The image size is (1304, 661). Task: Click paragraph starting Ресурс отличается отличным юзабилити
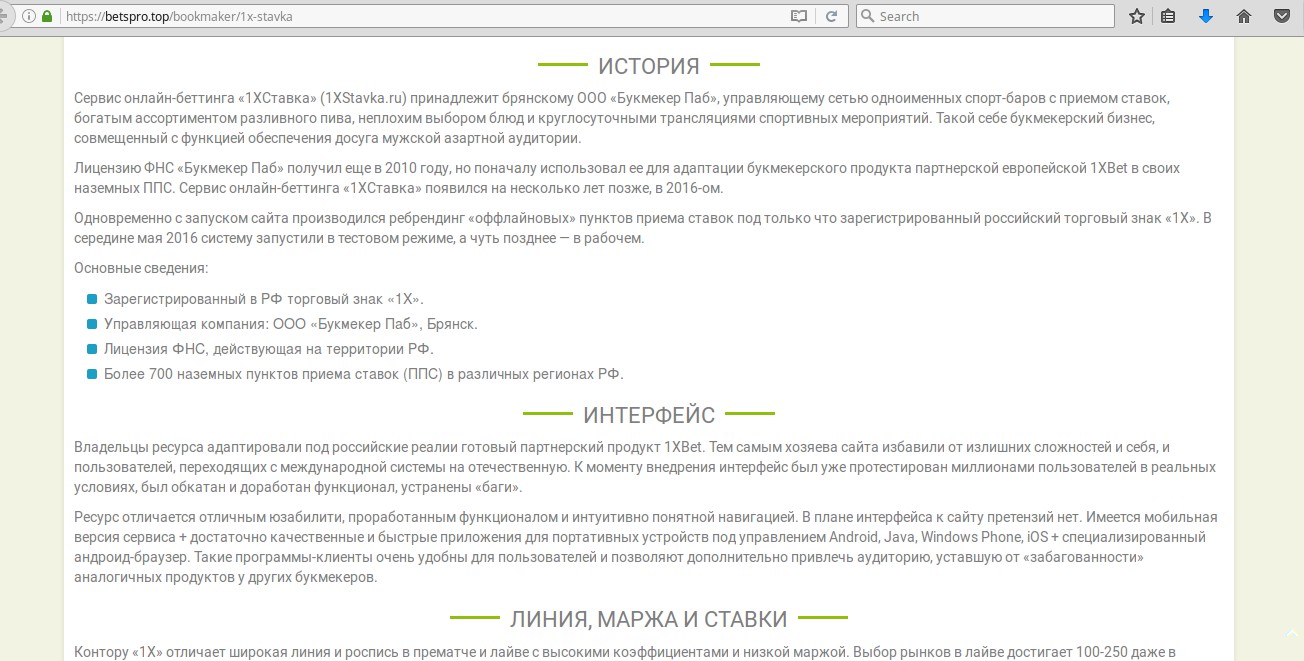pos(646,547)
